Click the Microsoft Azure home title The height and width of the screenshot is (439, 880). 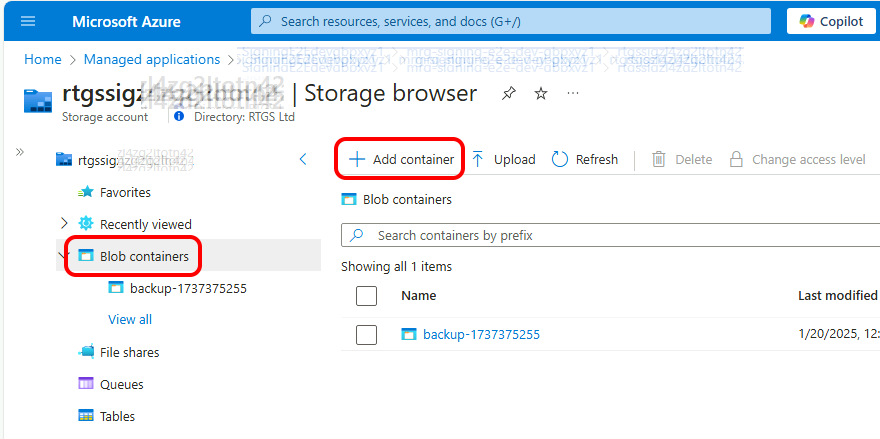click(126, 22)
